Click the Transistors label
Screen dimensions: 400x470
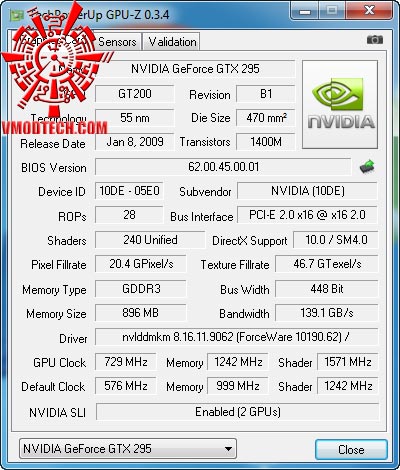(205, 142)
